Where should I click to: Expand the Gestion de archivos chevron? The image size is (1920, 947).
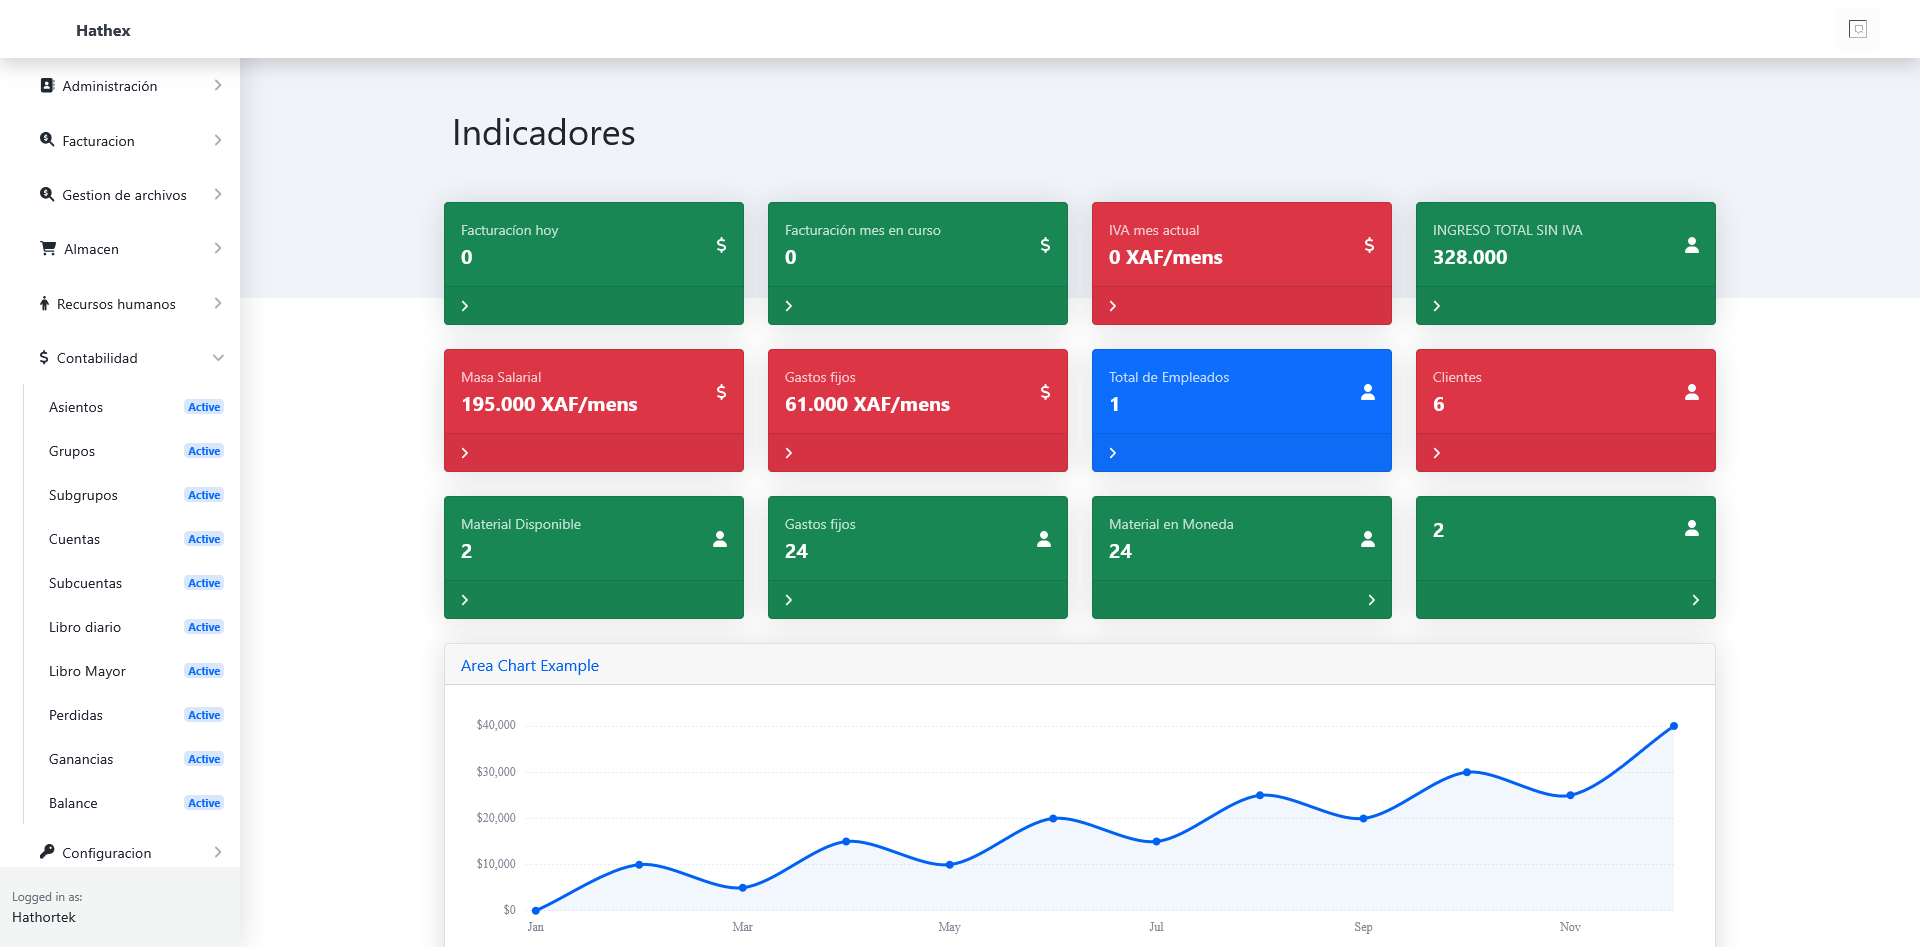point(218,194)
